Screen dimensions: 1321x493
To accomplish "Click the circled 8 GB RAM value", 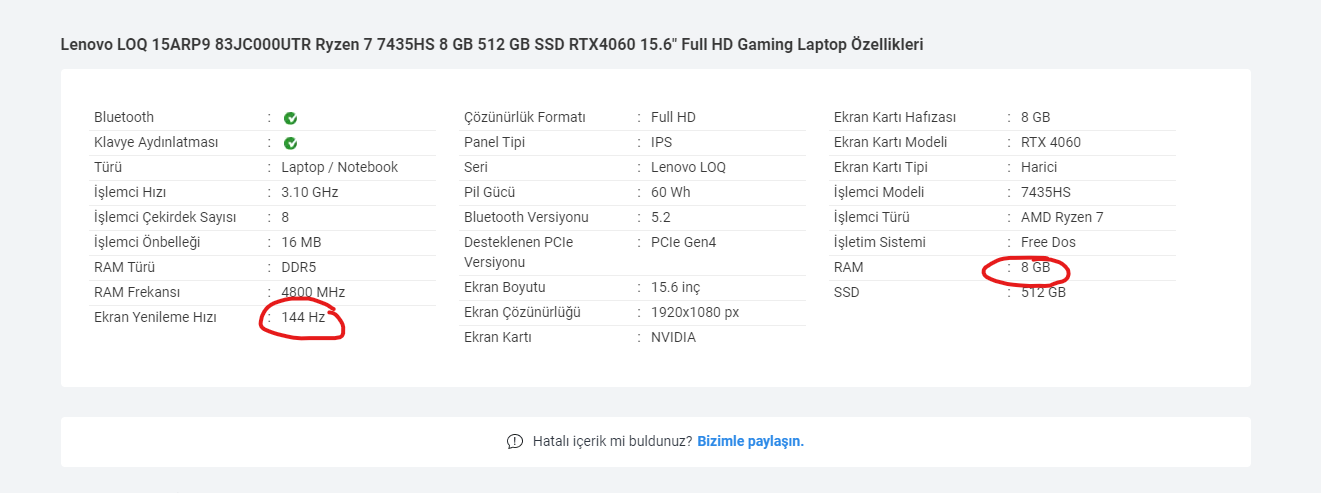I will (x=1035, y=268).
